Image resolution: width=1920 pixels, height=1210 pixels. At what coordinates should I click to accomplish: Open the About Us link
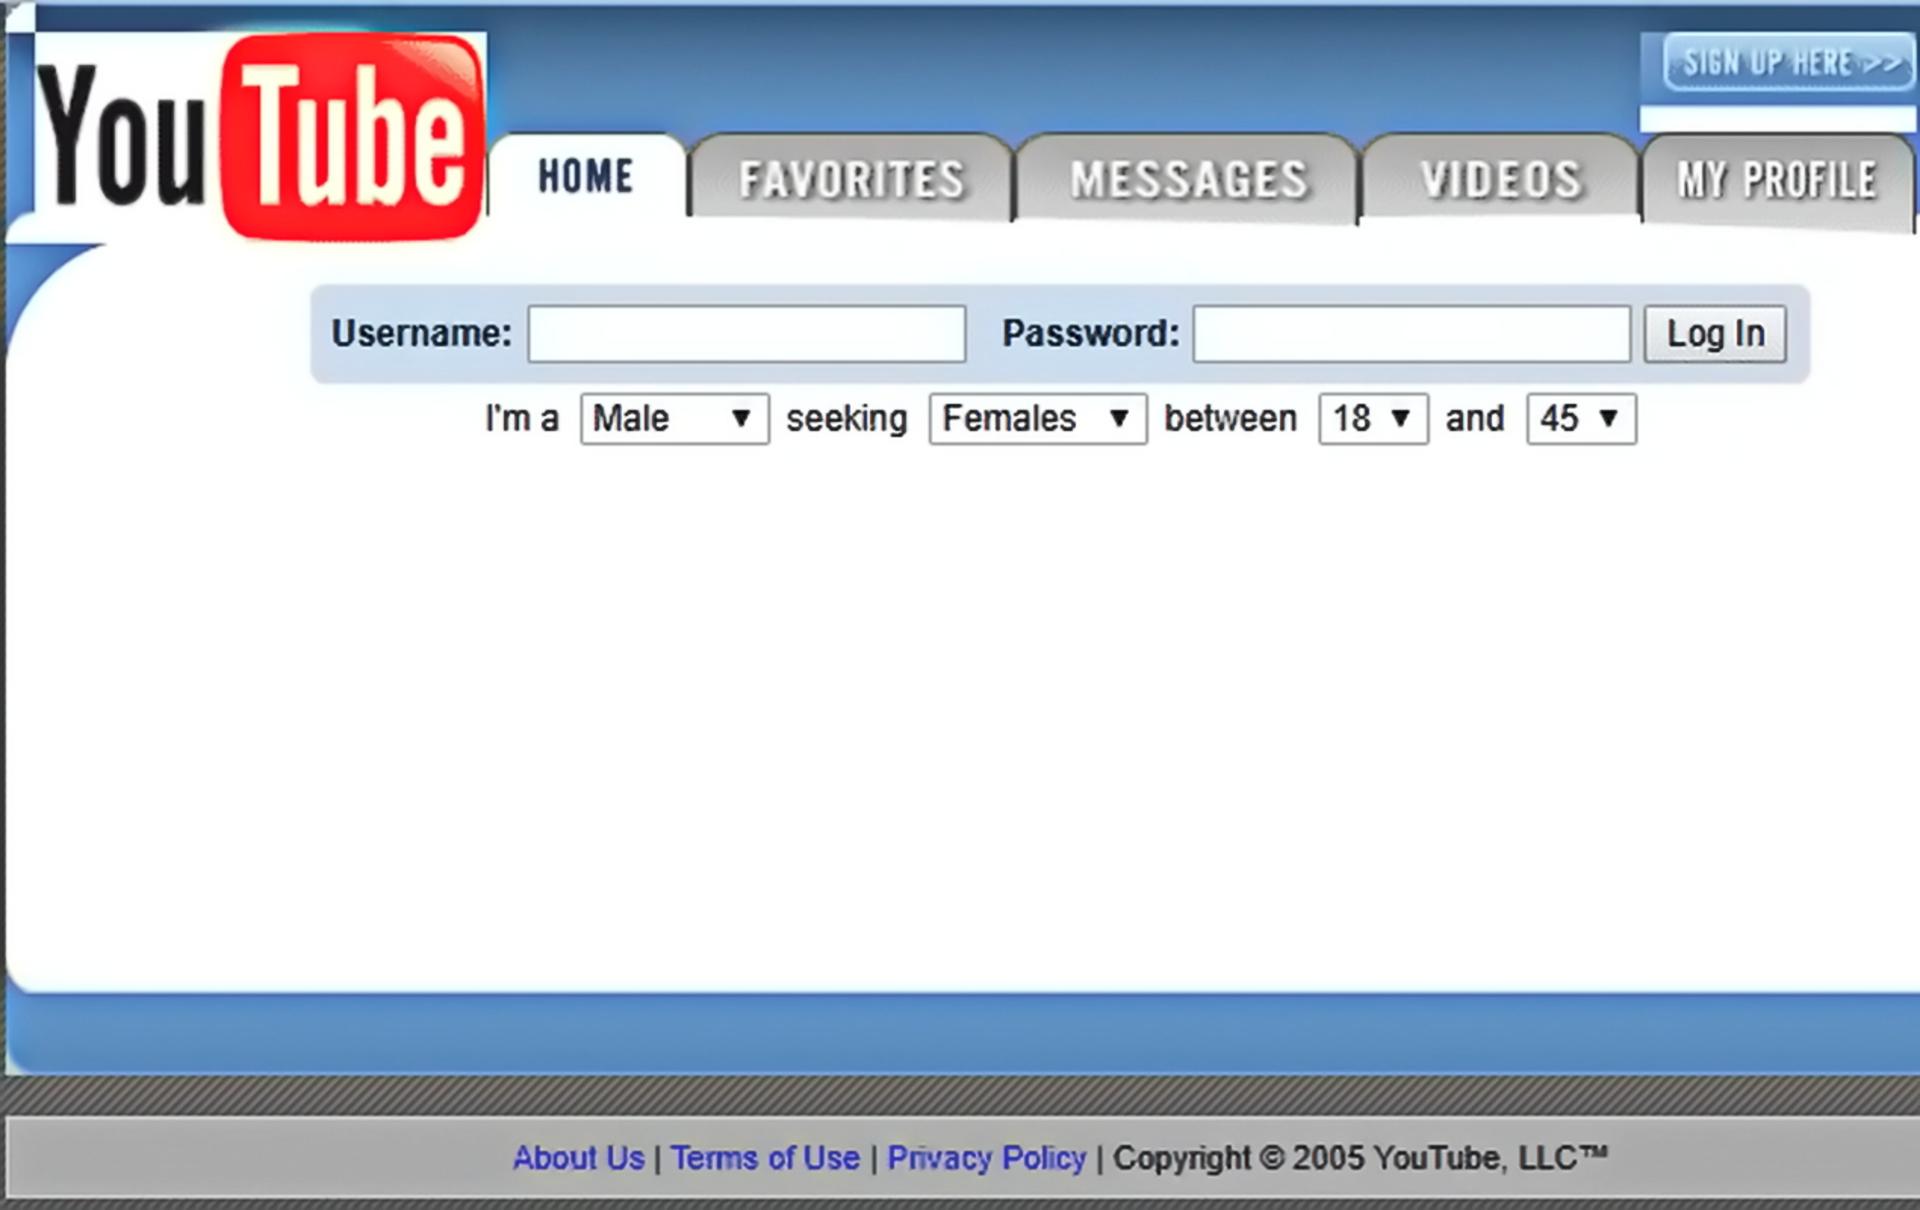(578, 1158)
